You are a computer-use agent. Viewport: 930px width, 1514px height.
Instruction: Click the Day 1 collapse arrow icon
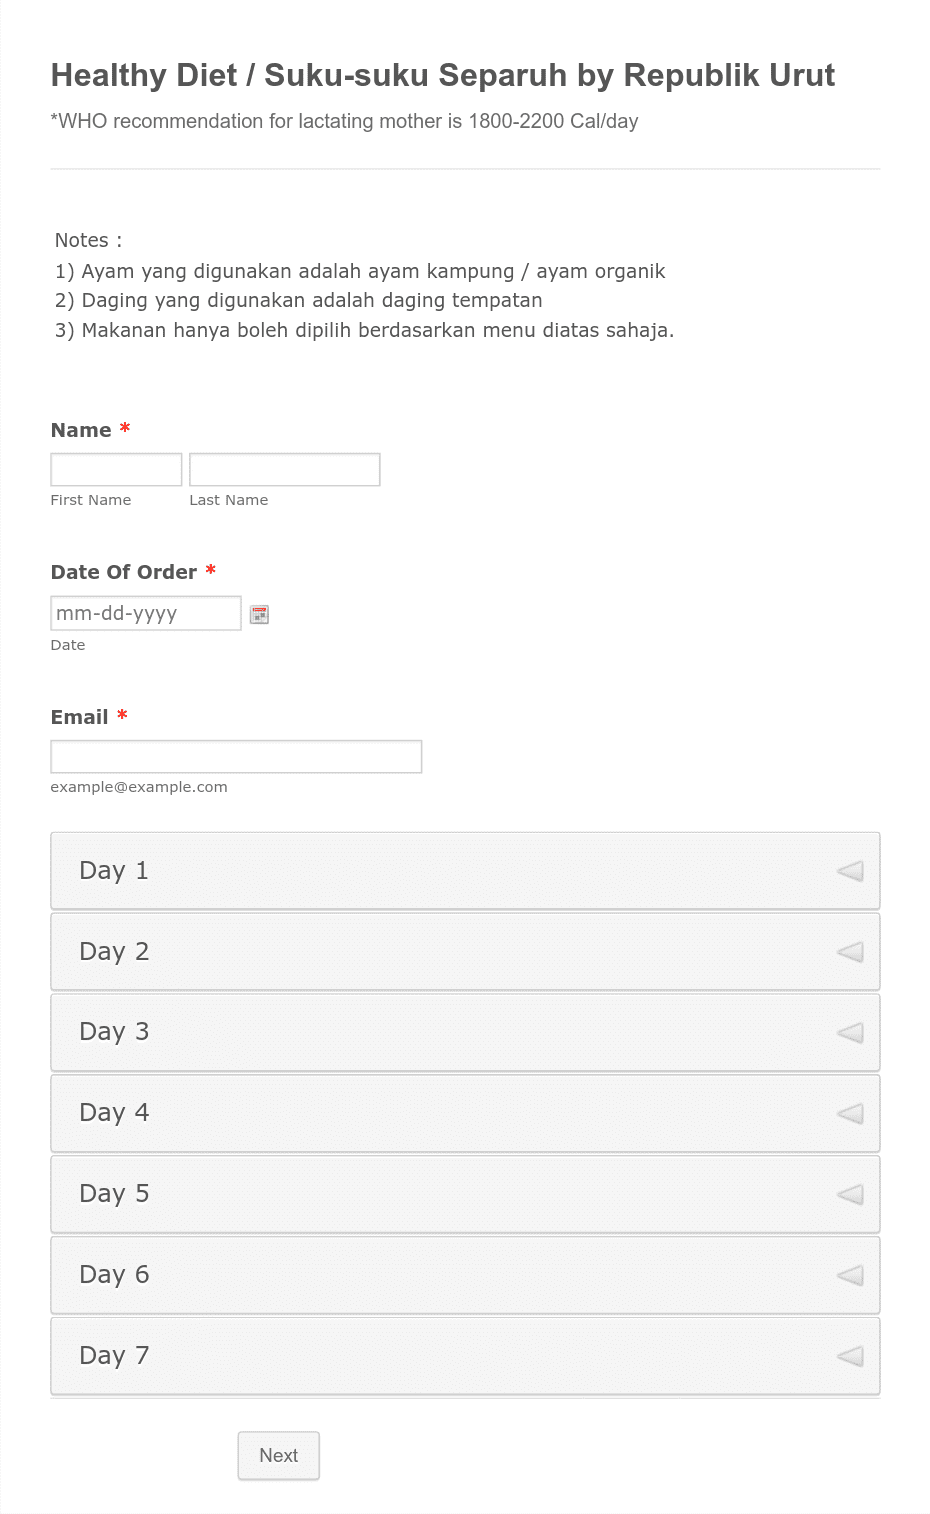(850, 871)
